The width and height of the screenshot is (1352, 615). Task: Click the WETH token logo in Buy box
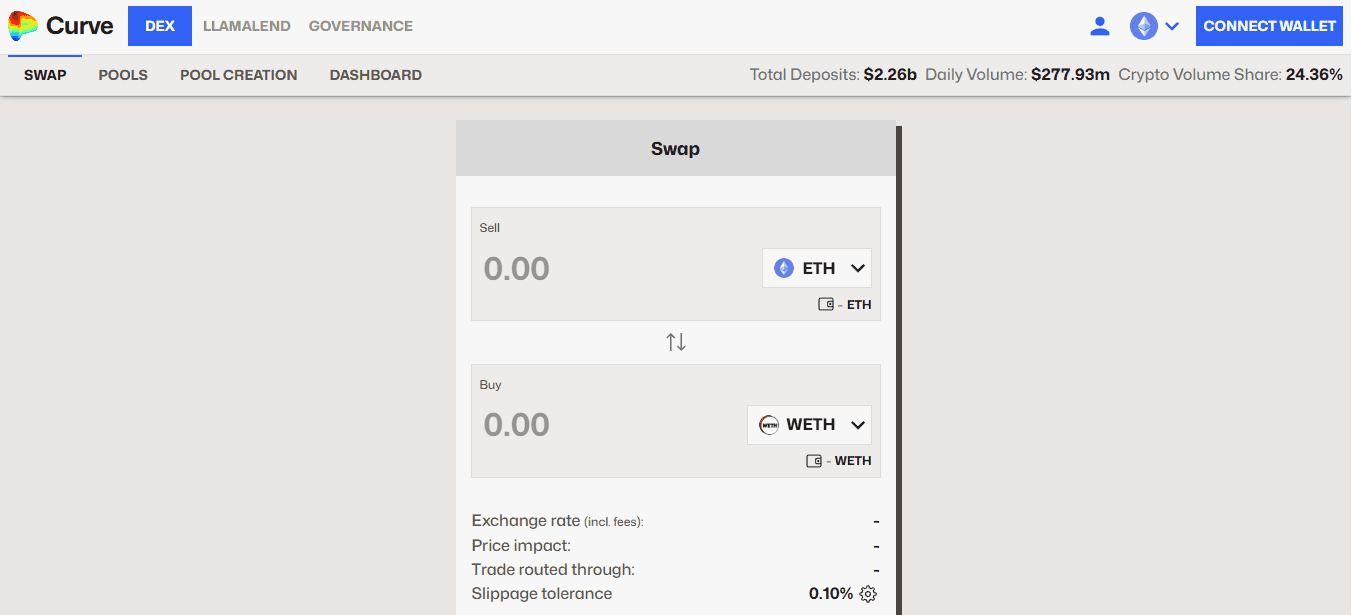pos(769,425)
